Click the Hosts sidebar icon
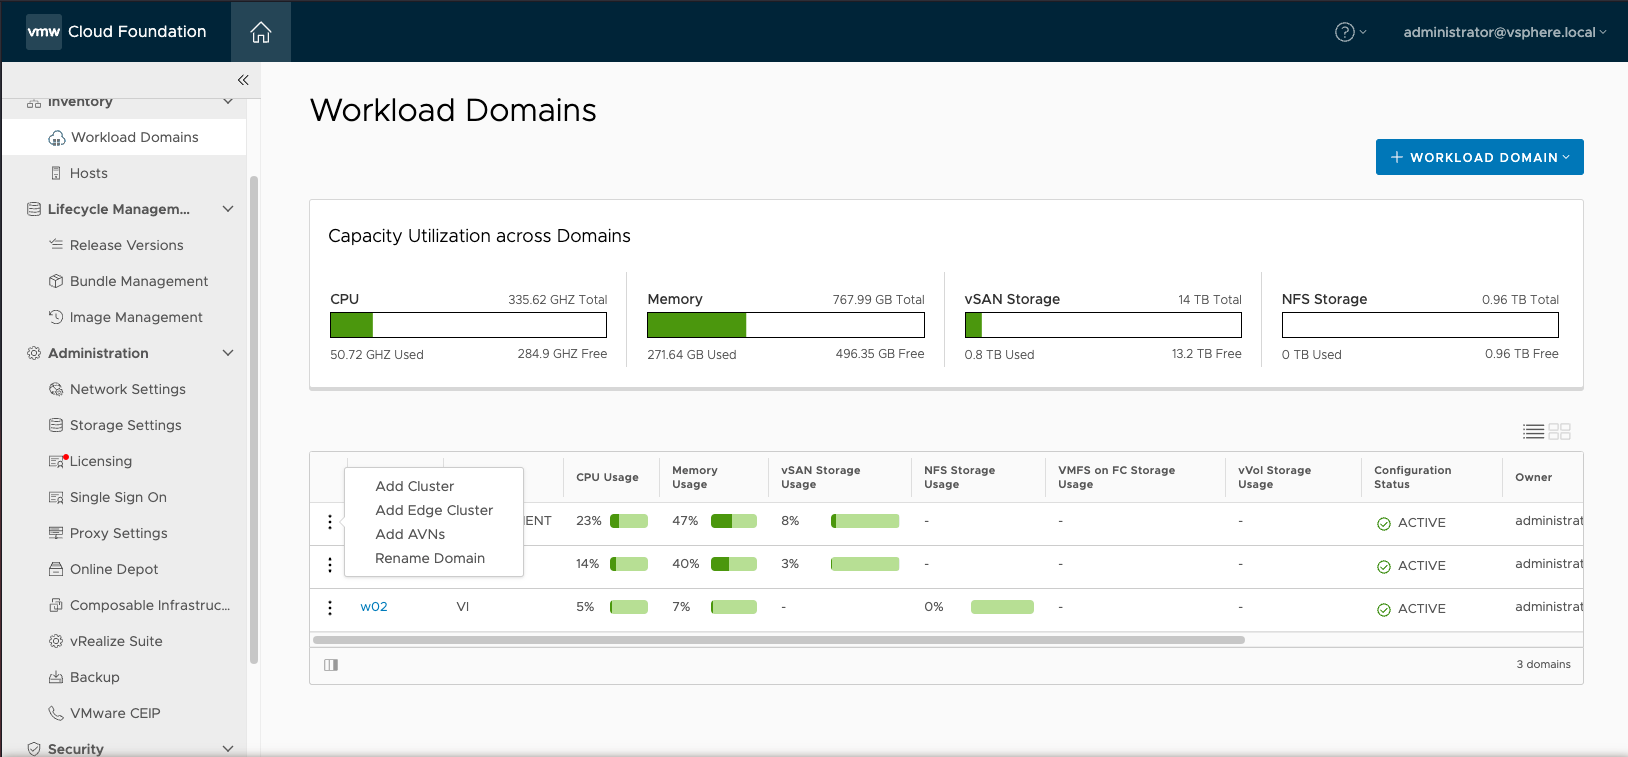The height and width of the screenshot is (757, 1628). (x=57, y=173)
